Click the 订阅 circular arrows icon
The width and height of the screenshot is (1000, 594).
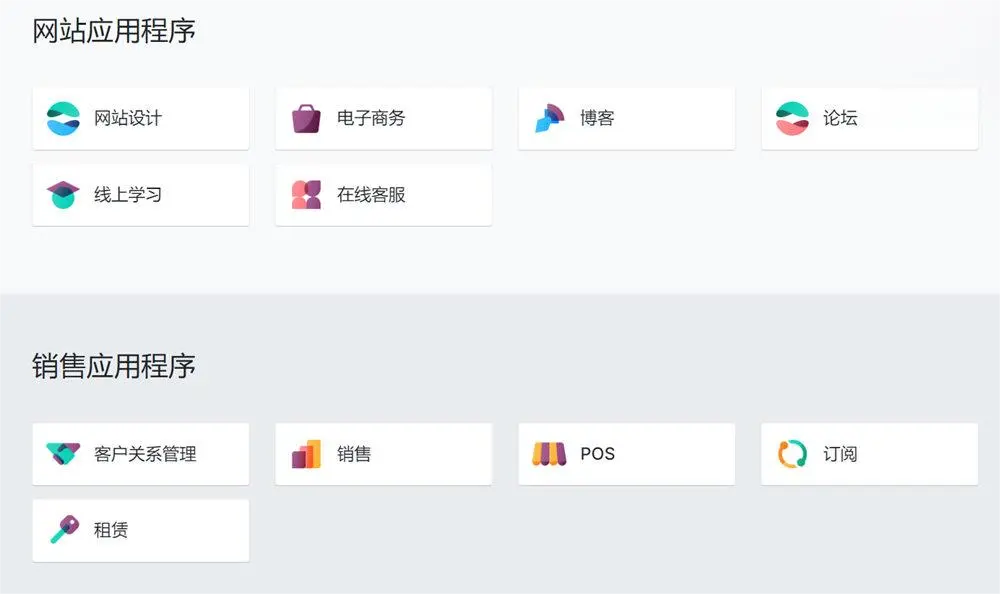click(792, 454)
